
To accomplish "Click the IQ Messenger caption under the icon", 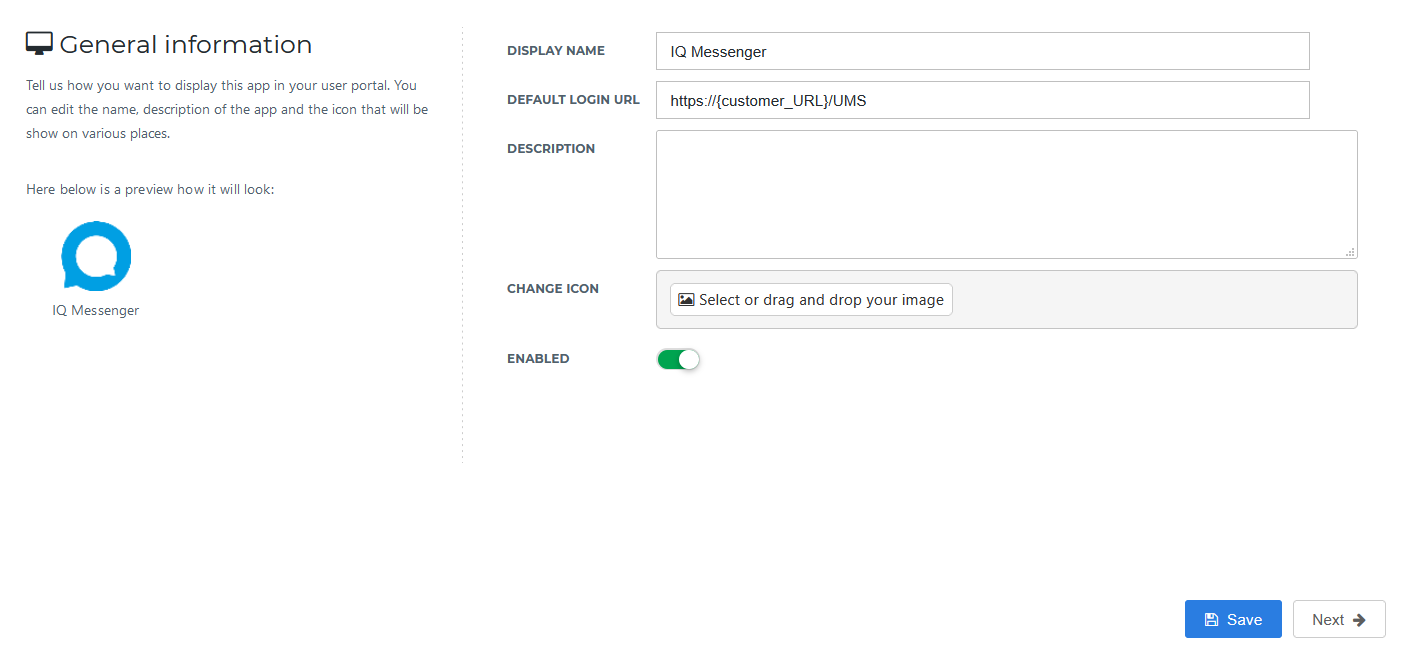I will point(96,311).
